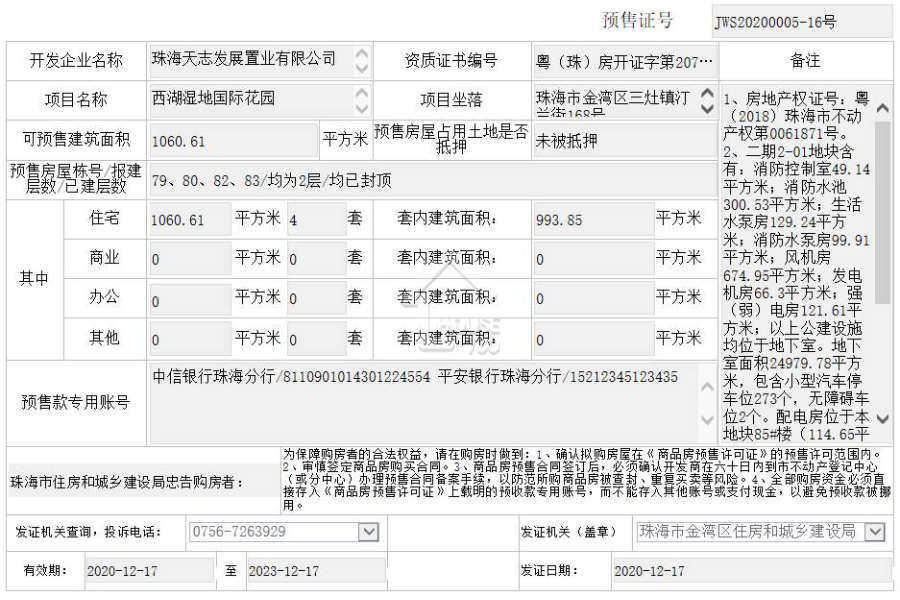Image resolution: width=900 pixels, height=600 pixels.
Task: Click the 开发企业名称 label
Action: point(76,60)
